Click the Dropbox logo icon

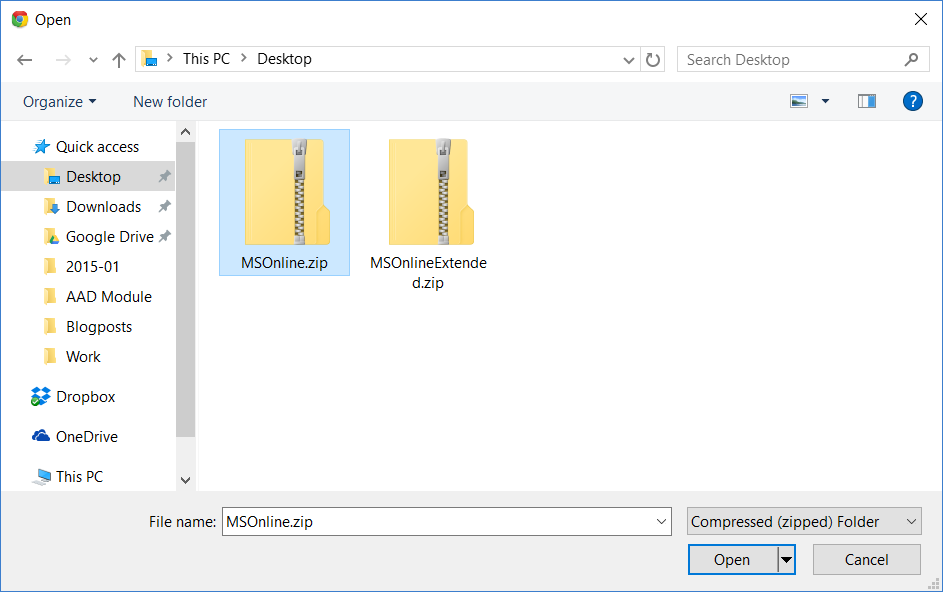40,396
